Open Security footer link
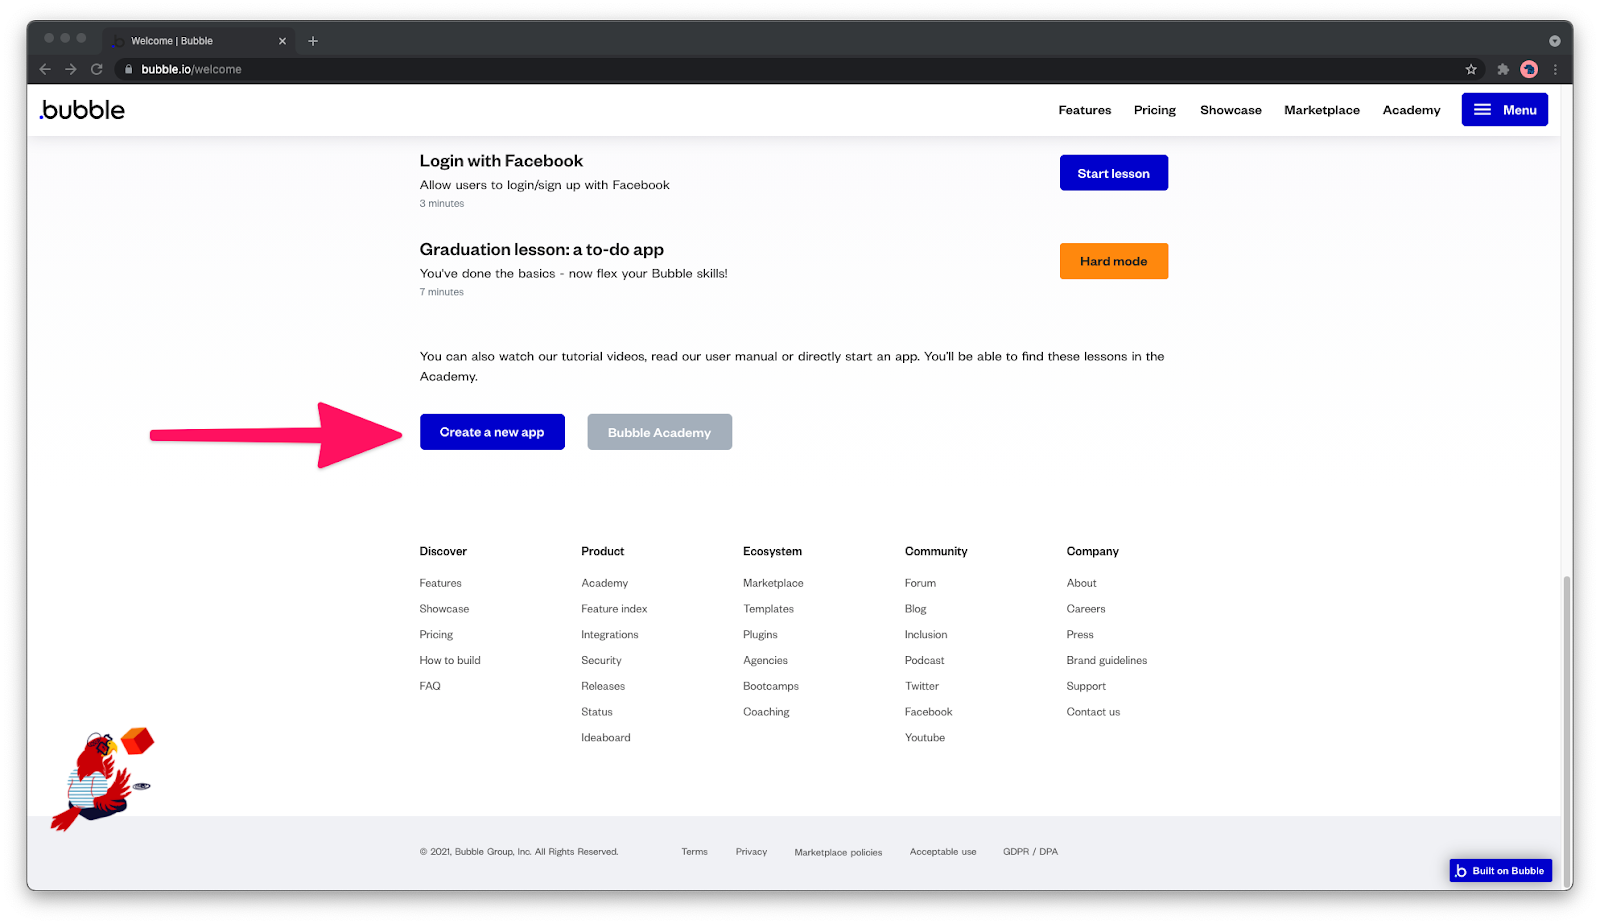Viewport: 1600px width, 924px height. coord(601,661)
